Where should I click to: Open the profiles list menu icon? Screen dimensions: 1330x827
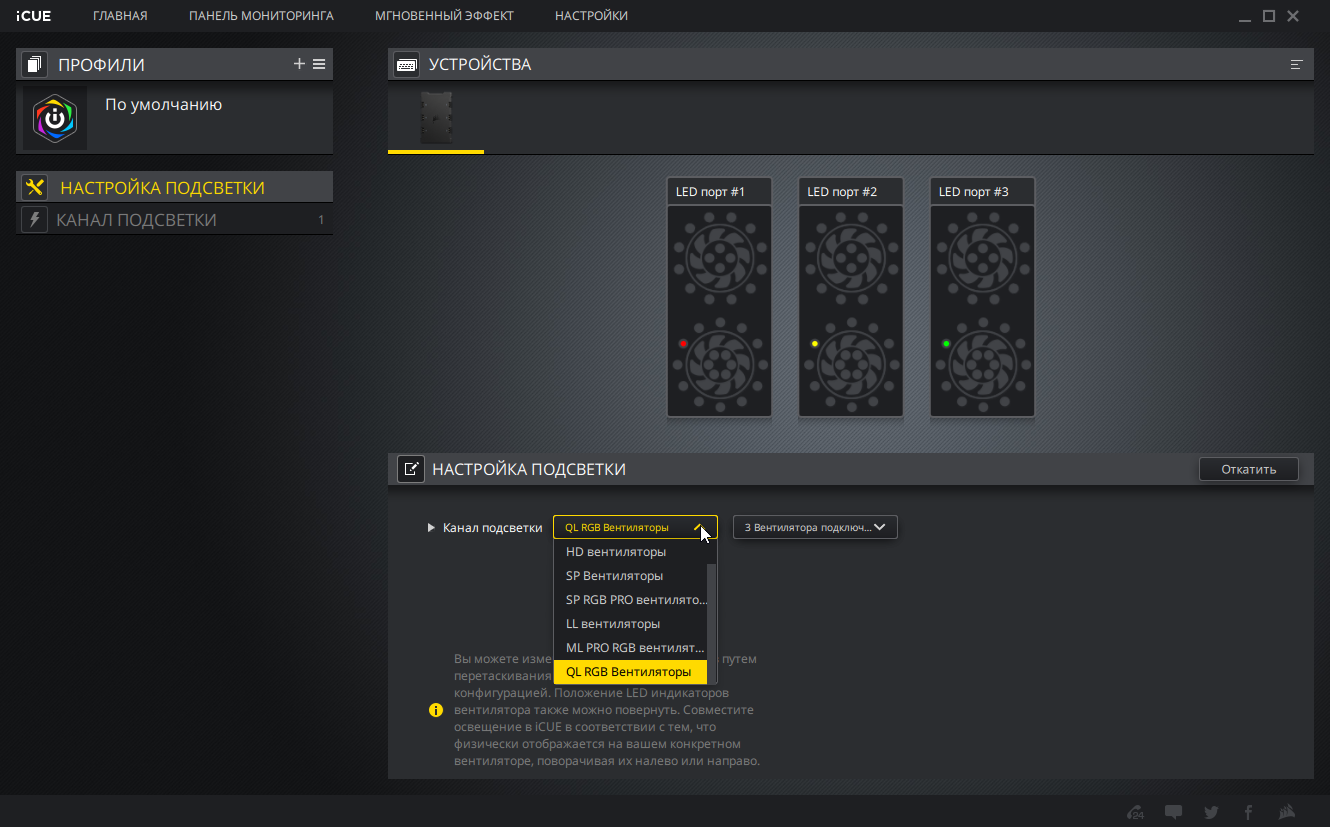[x=319, y=64]
